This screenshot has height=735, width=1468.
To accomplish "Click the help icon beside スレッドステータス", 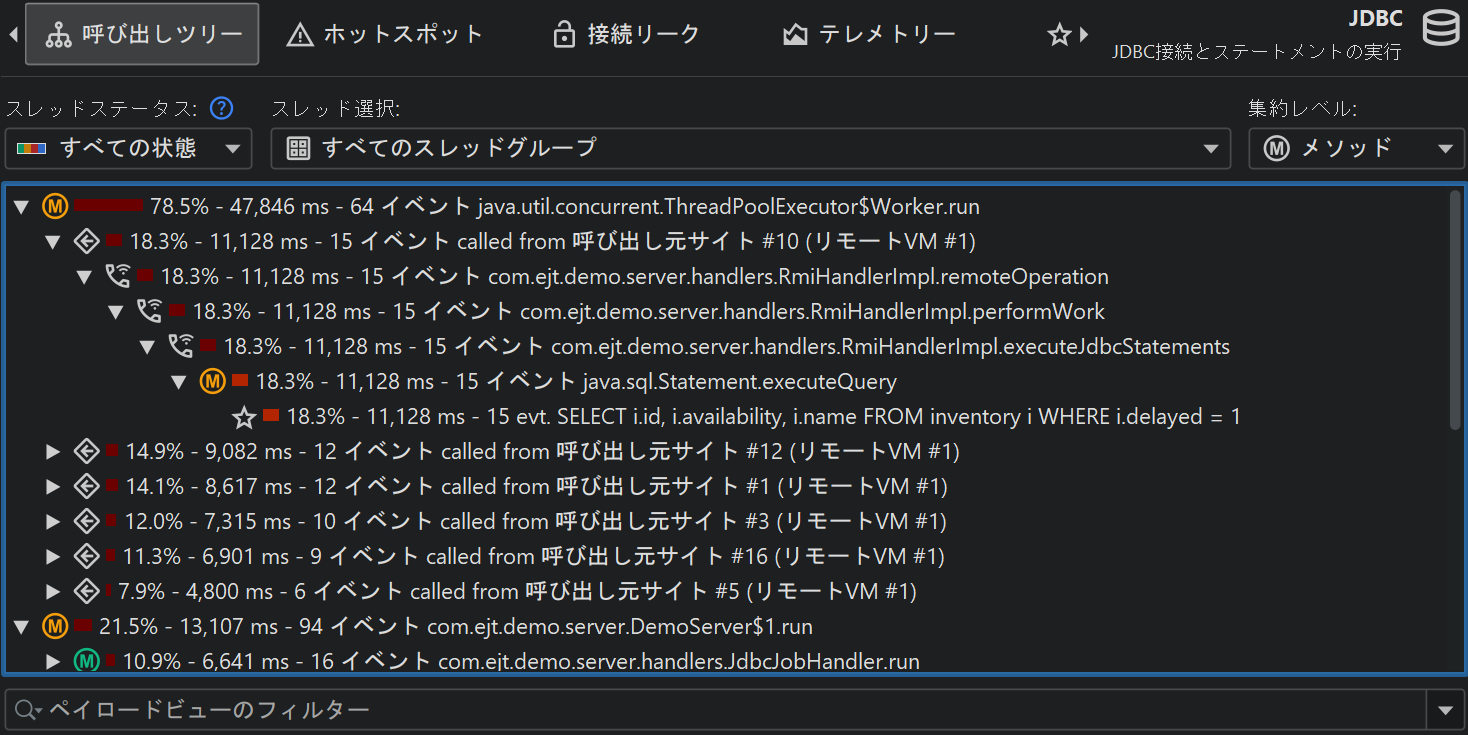I will [x=221, y=108].
